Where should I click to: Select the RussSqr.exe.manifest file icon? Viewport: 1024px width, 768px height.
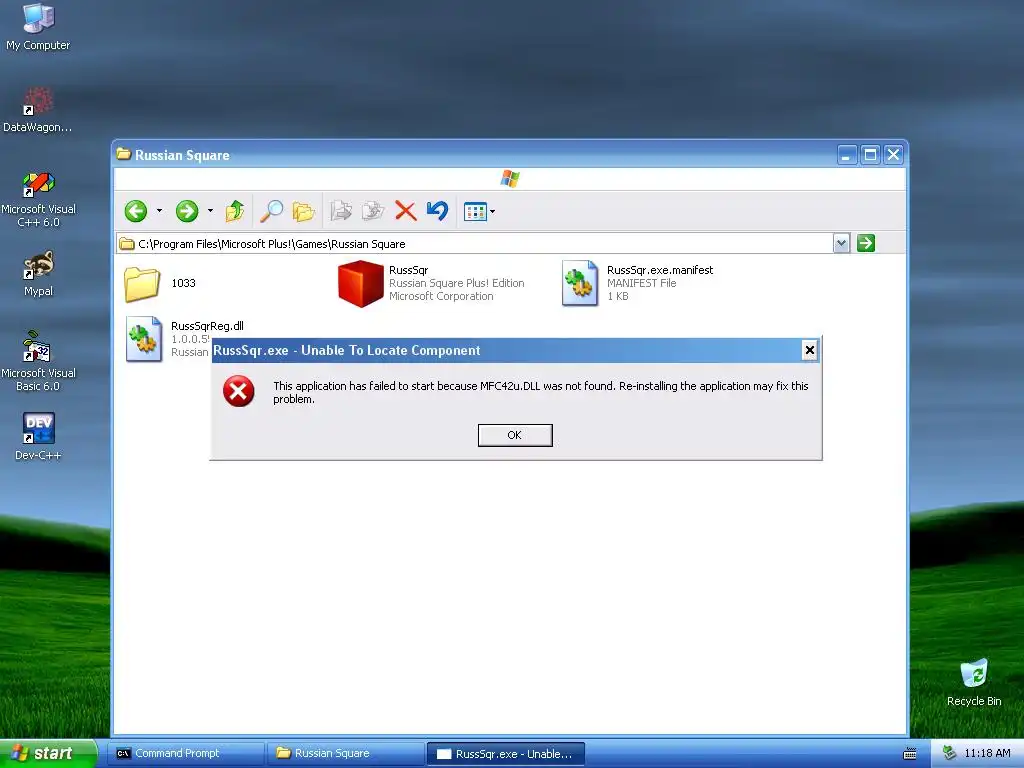(580, 283)
